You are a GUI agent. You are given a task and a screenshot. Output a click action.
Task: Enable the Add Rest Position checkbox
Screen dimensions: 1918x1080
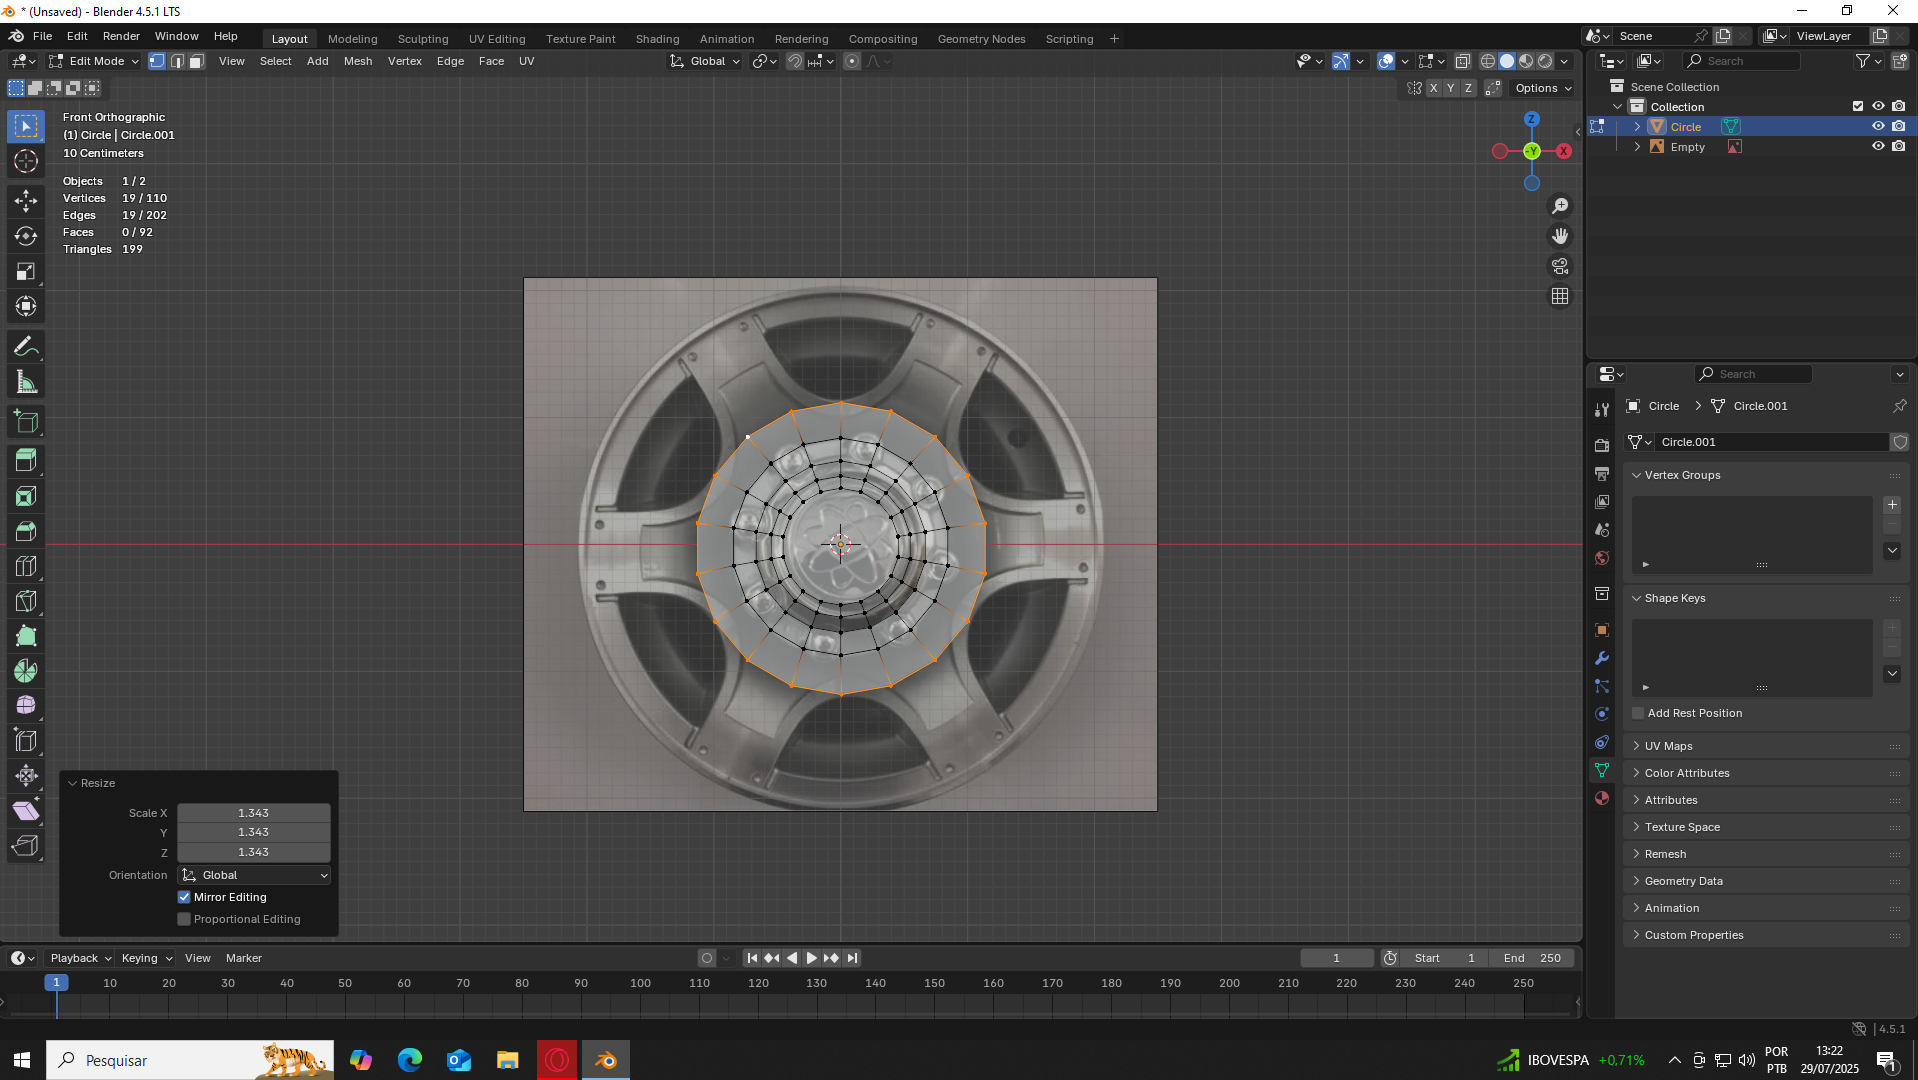pos(1638,713)
